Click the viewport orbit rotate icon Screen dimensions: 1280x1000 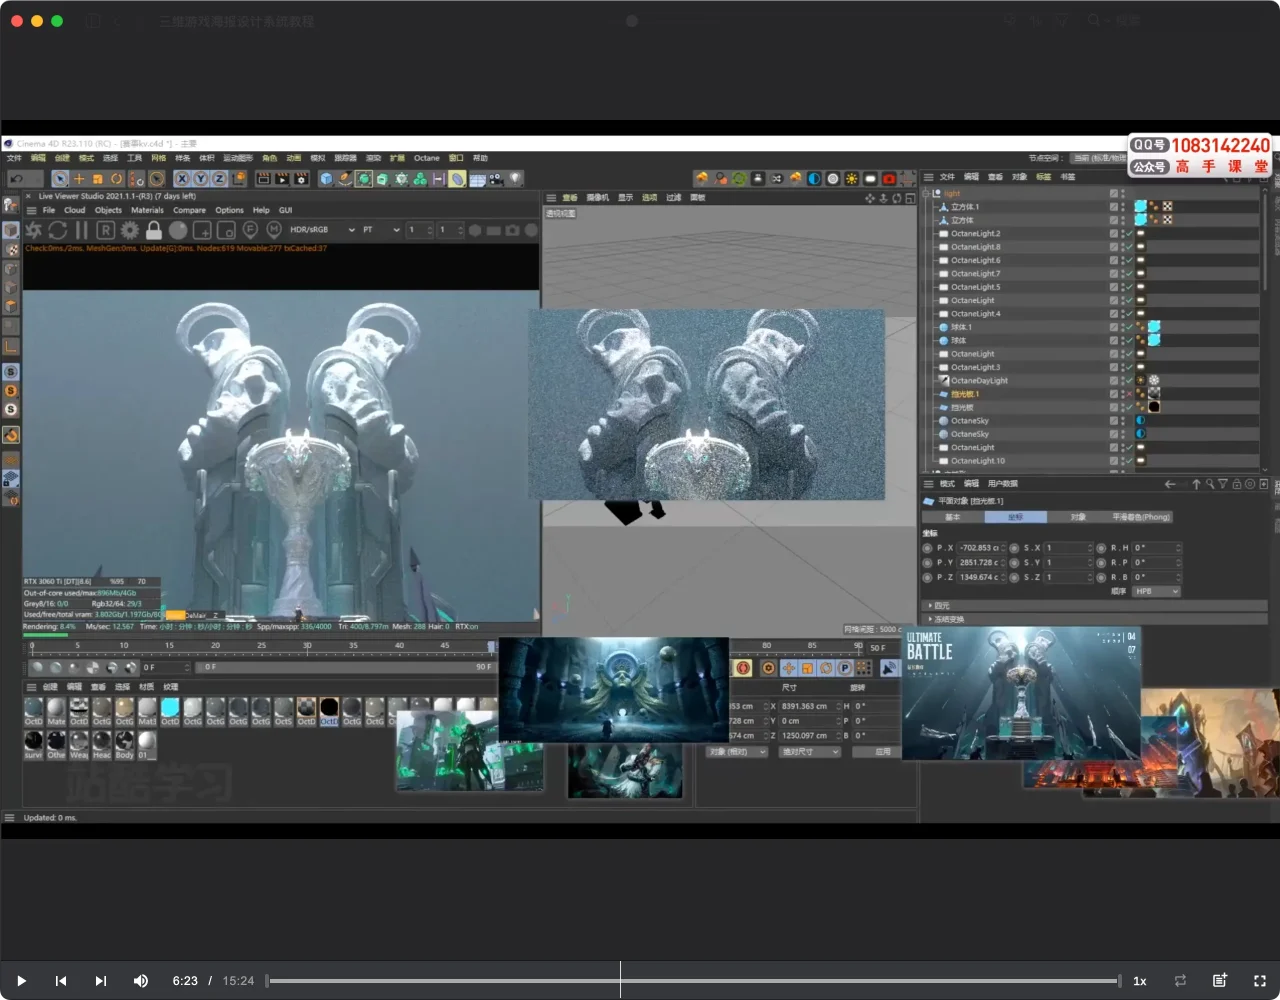point(896,198)
